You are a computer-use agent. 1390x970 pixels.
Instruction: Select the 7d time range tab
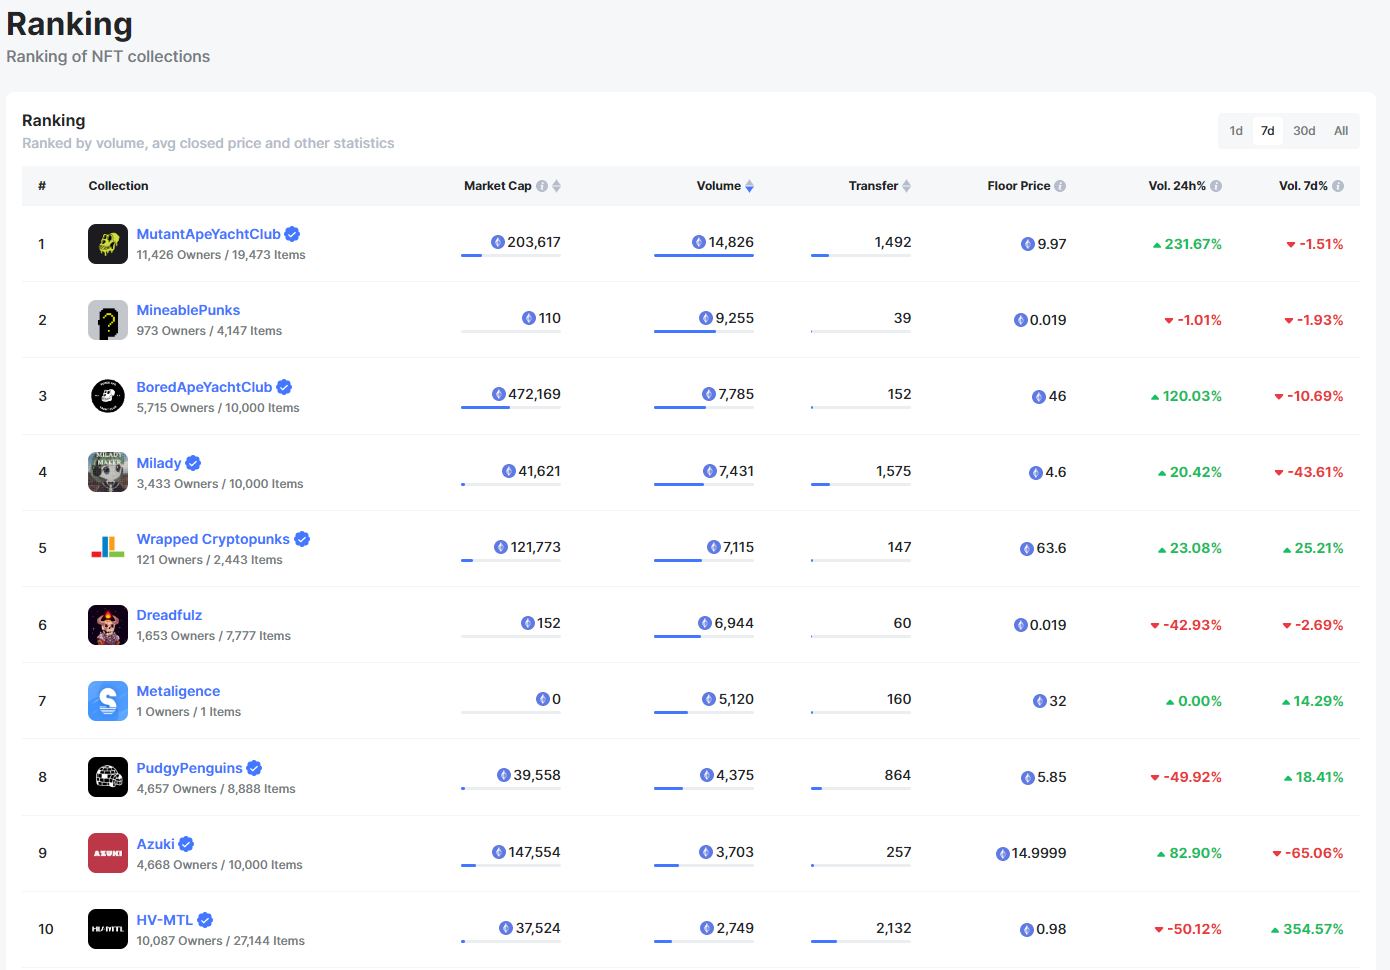tap(1267, 131)
